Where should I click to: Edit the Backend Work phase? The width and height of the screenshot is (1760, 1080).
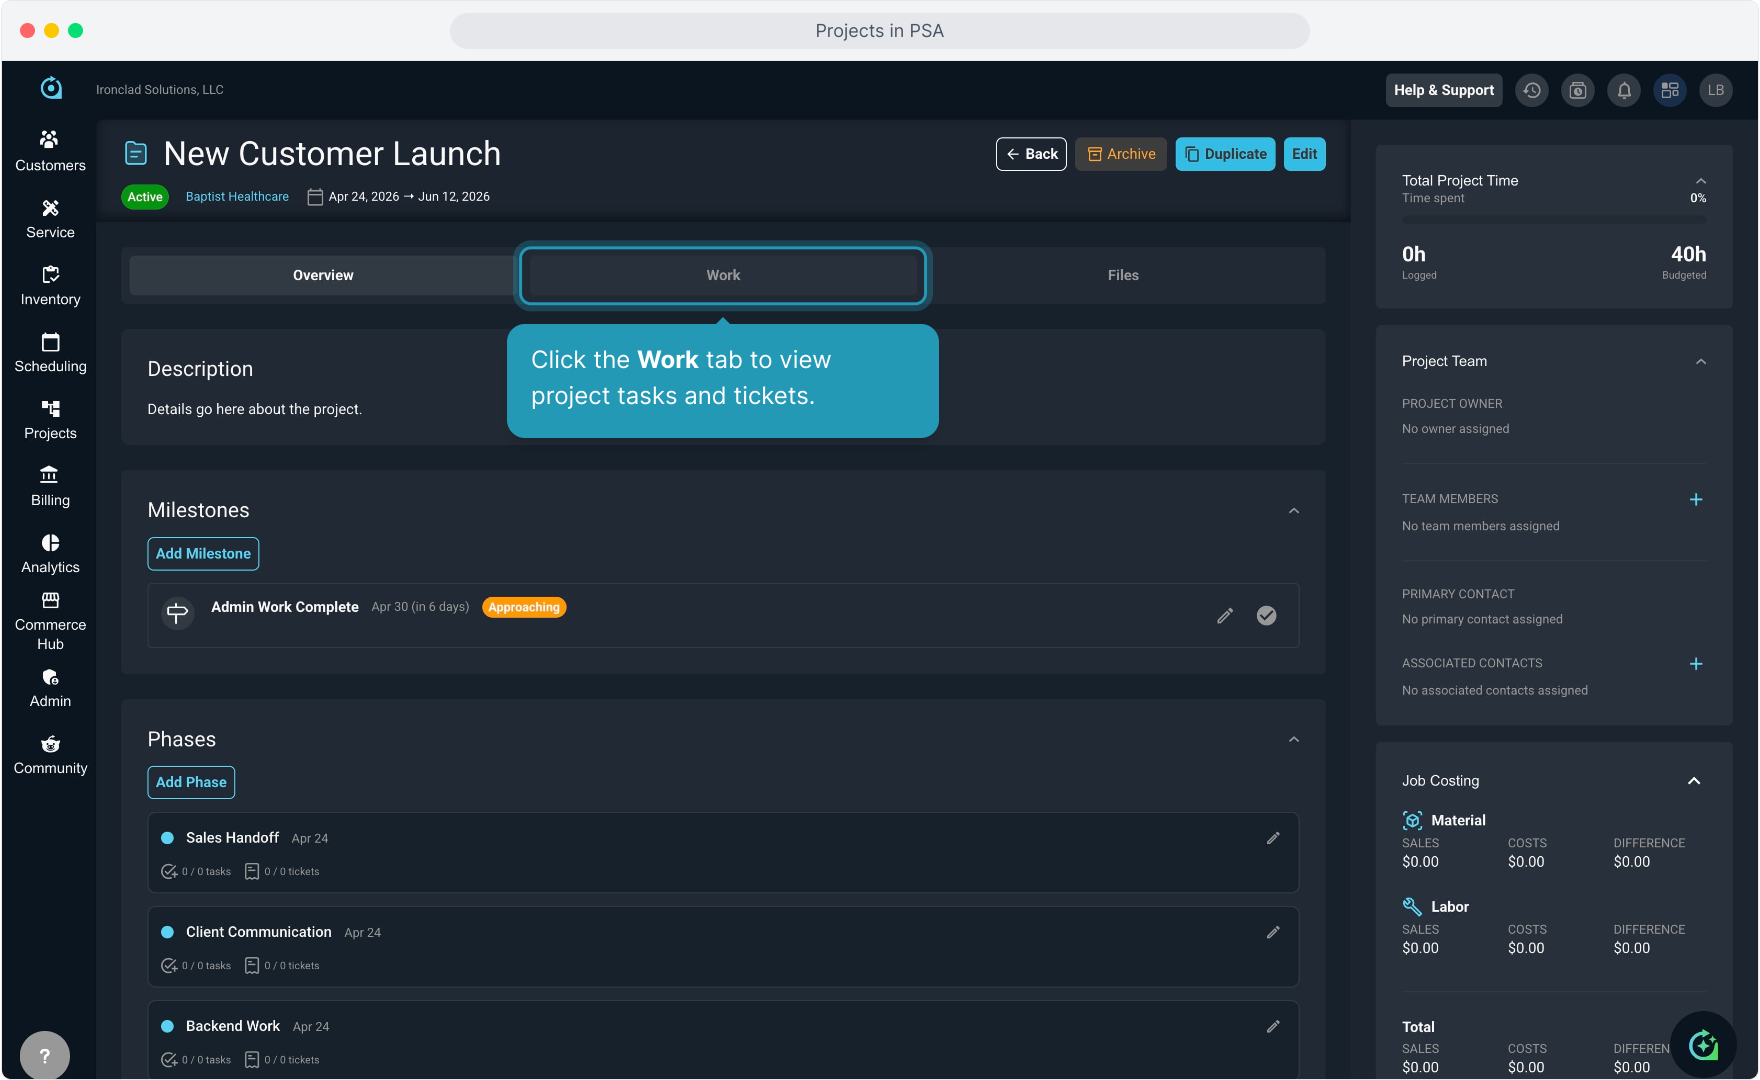[x=1273, y=1026]
